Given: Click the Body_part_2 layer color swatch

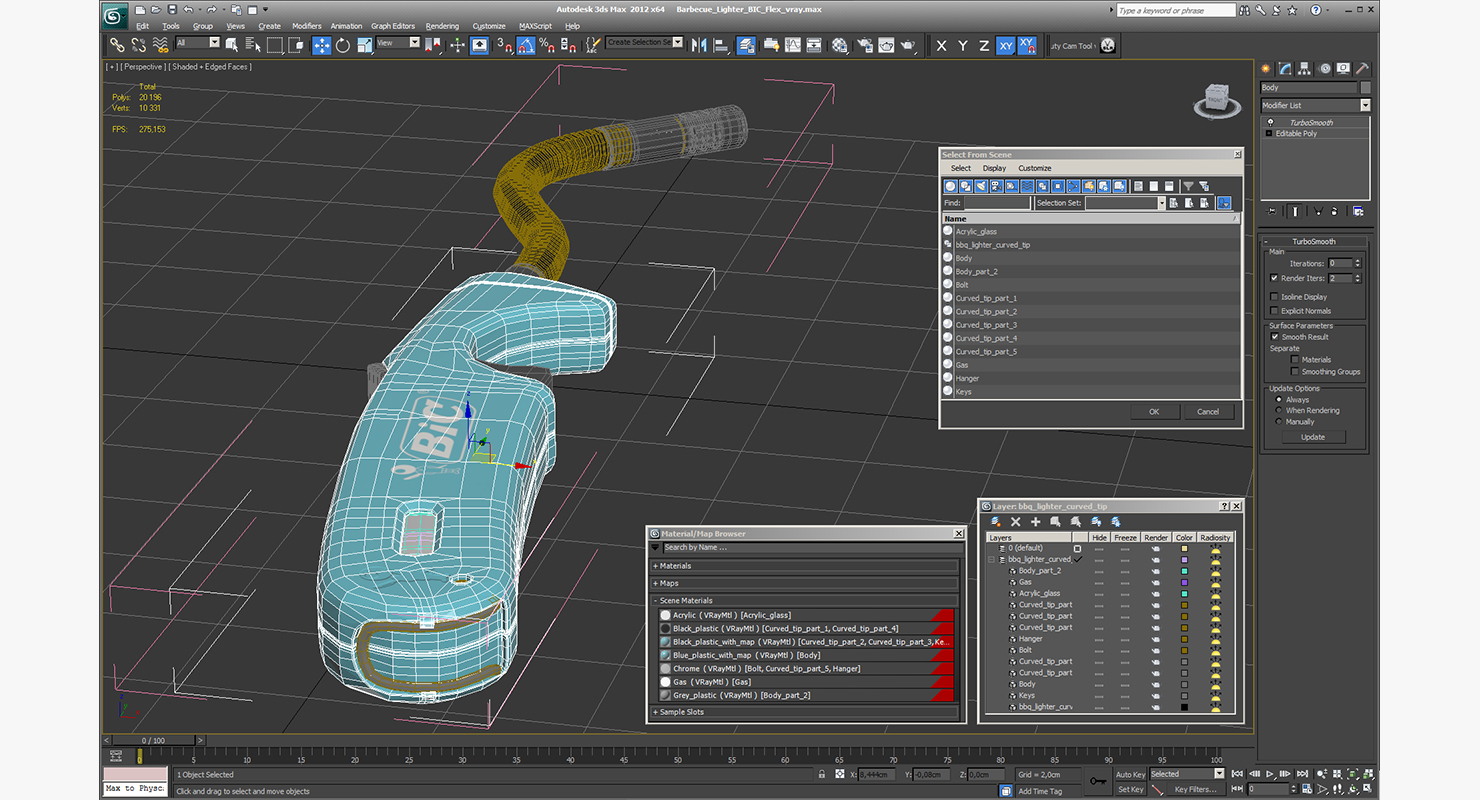Looking at the screenshot, I should pyautogui.click(x=1184, y=571).
